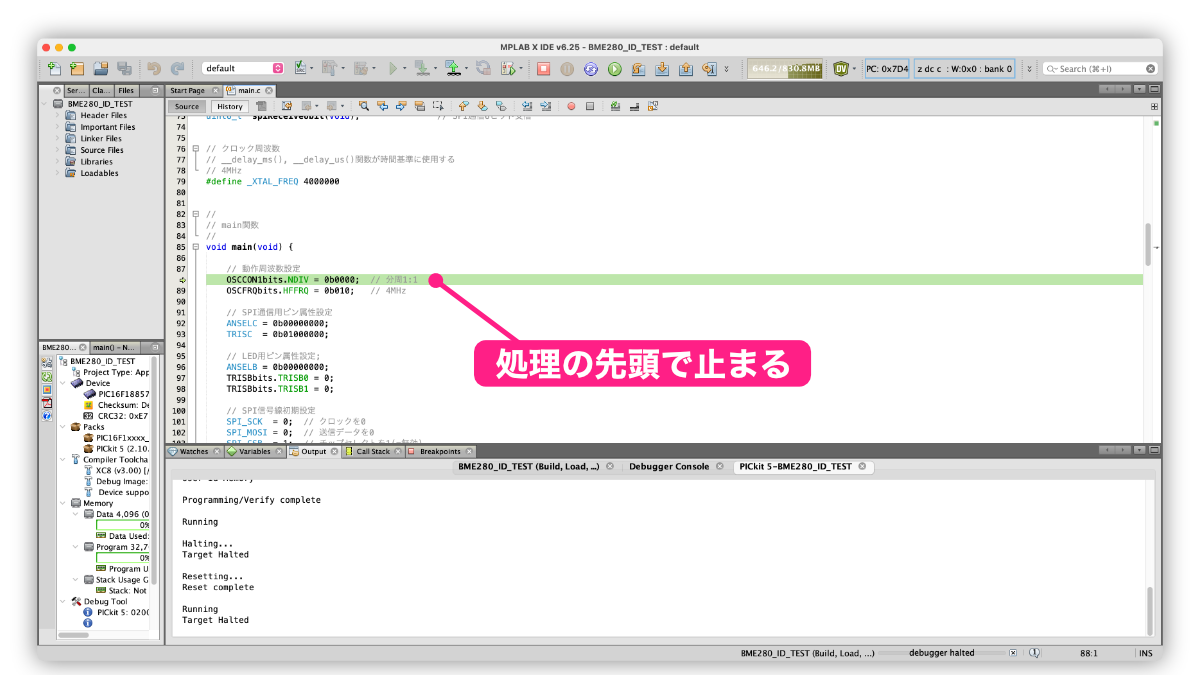Open the default configuration dropdown

click(x=243, y=69)
